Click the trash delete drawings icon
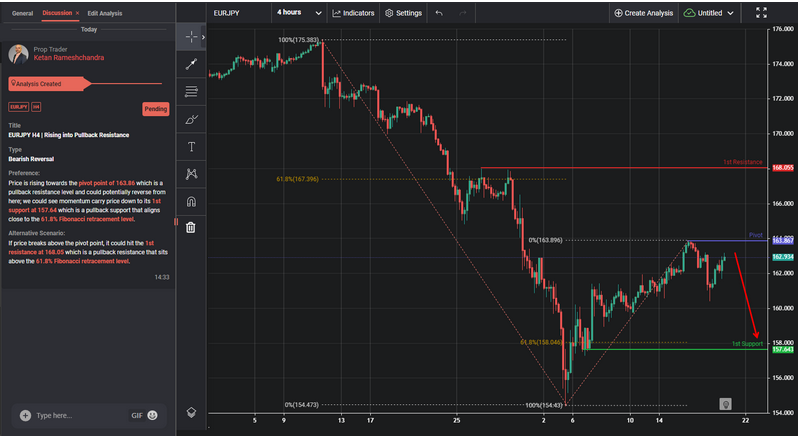Image resolution: width=800 pixels, height=436 pixels. pyautogui.click(x=191, y=227)
